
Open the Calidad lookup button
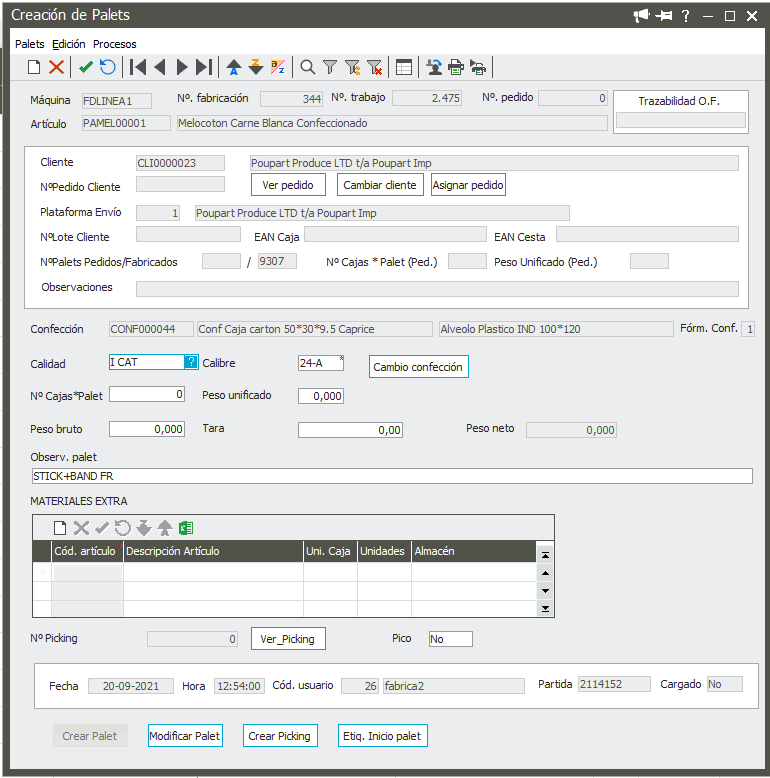[191, 362]
